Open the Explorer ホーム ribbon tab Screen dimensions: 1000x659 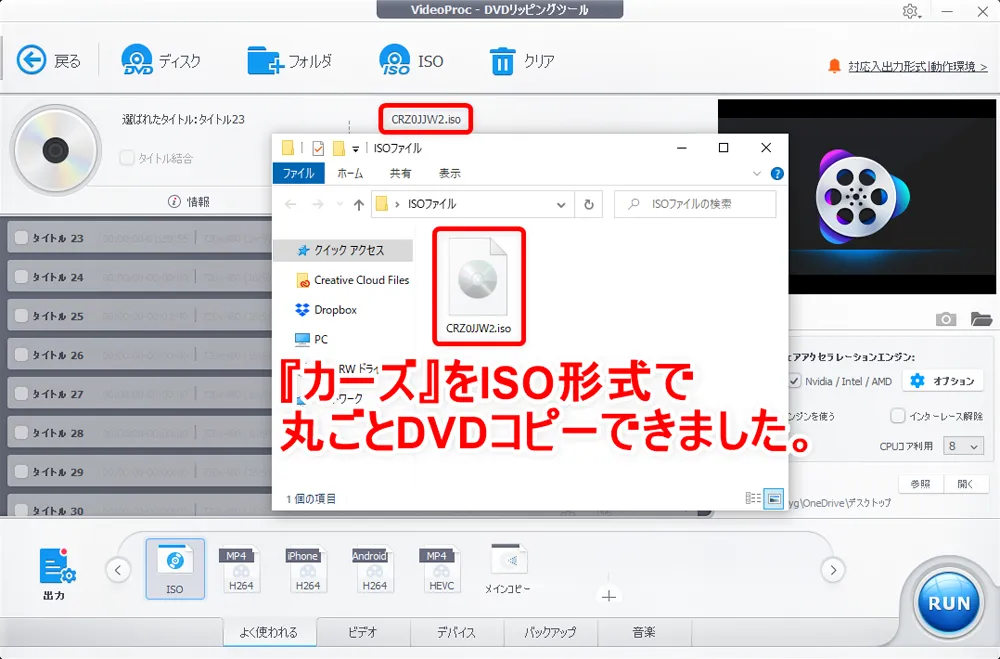(349, 173)
